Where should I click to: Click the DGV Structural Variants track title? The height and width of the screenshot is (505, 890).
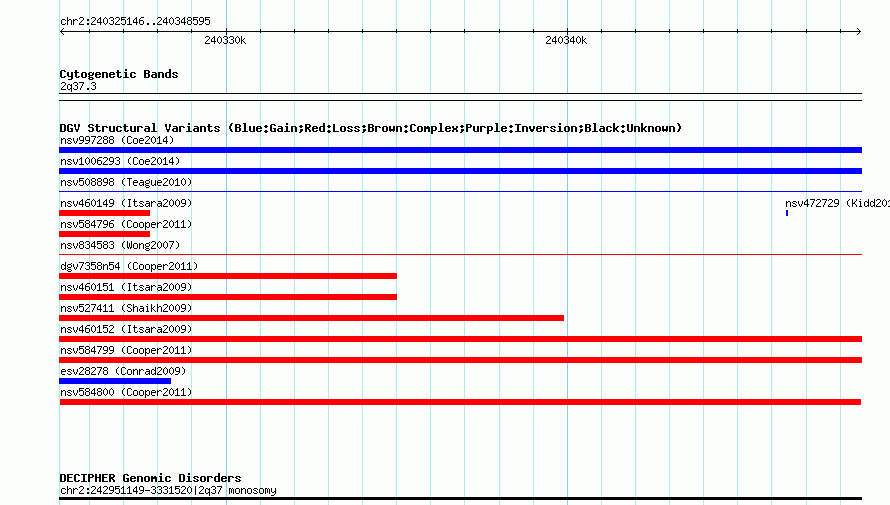tap(370, 128)
